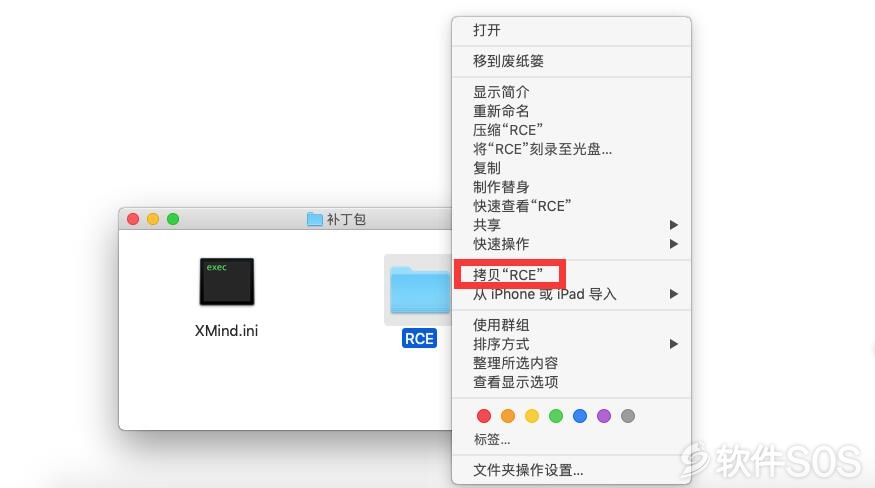The width and height of the screenshot is (875, 488).
Task: Select the XMind.ini exec file icon
Action: click(x=227, y=281)
